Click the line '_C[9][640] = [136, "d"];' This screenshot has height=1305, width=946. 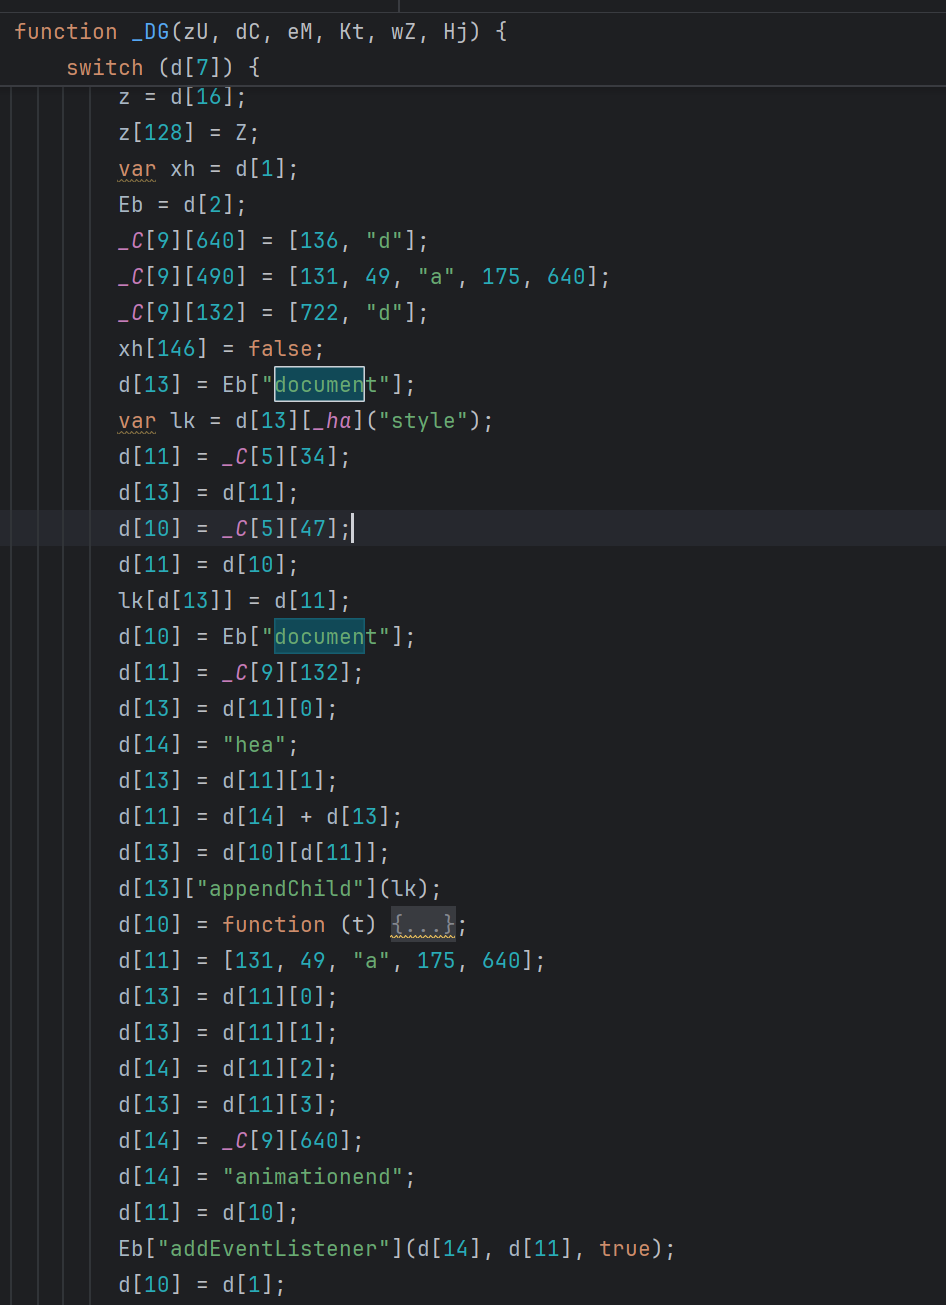(273, 241)
